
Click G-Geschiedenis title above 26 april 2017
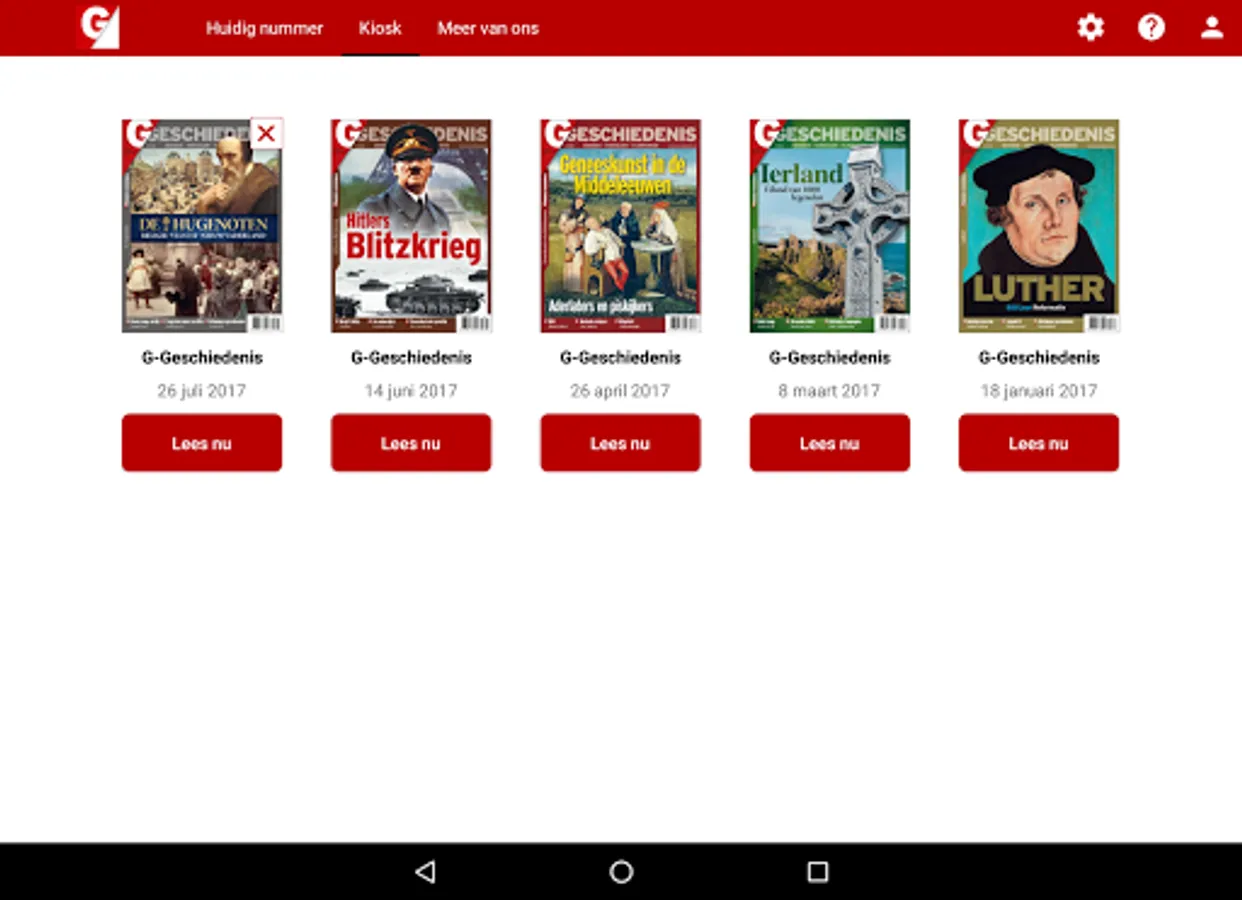tap(620, 357)
